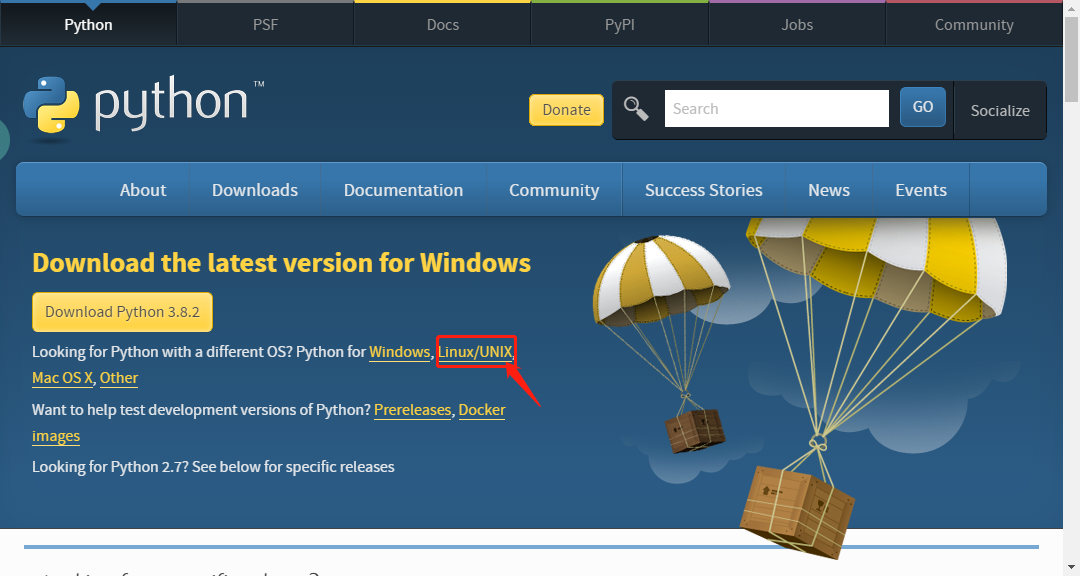Open the Community top tab
Screen dimensions: 1080x576
click(974, 25)
